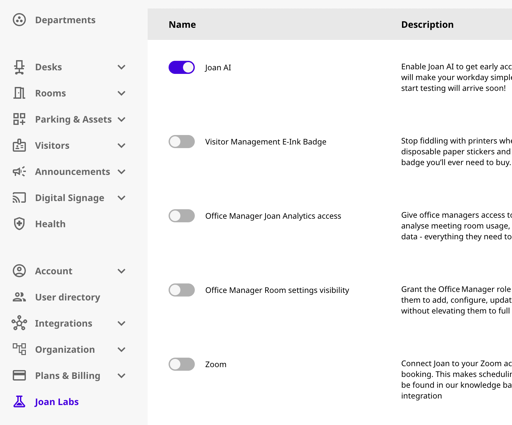The width and height of the screenshot is (512, 425).
Task: Enable Visitor Management E-Ink Badge toggle
Action: click(x=182, y=142)
